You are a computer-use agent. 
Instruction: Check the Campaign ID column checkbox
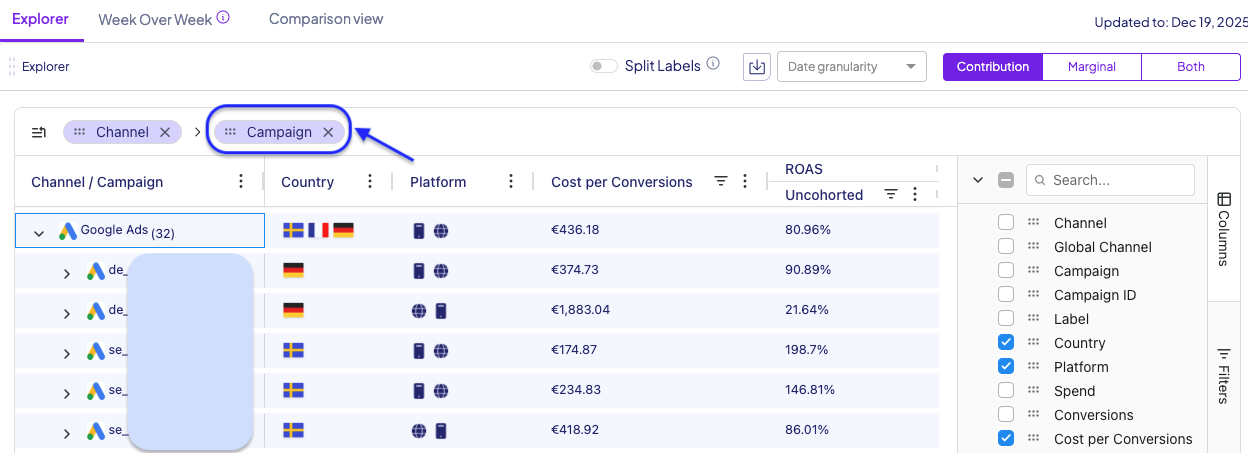(x=1006, y=295)
